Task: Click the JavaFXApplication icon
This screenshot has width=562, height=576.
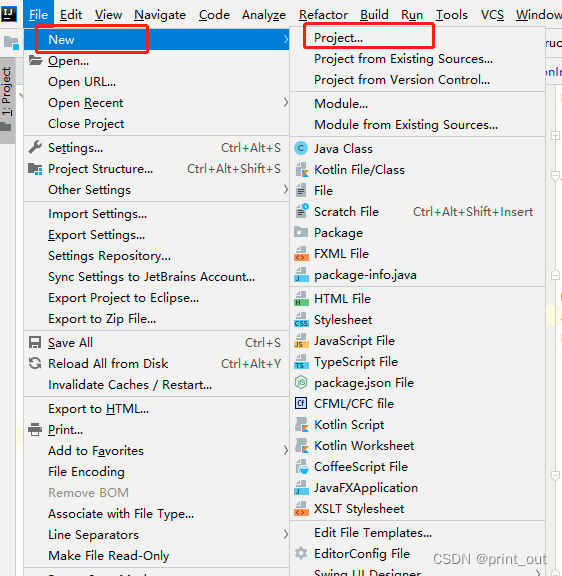Action: click(301, 488)
